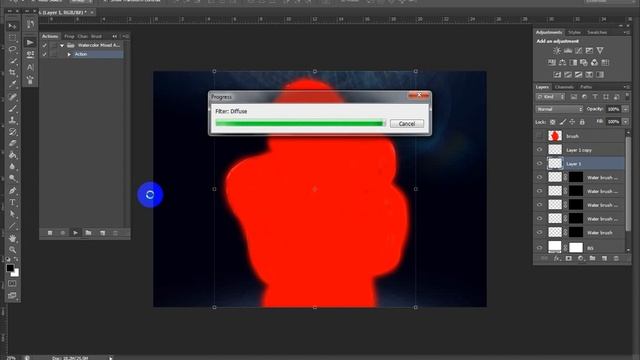This screenshot has width=640, height=360.
Task: Switch to the Channels tab
Action: 564,87
